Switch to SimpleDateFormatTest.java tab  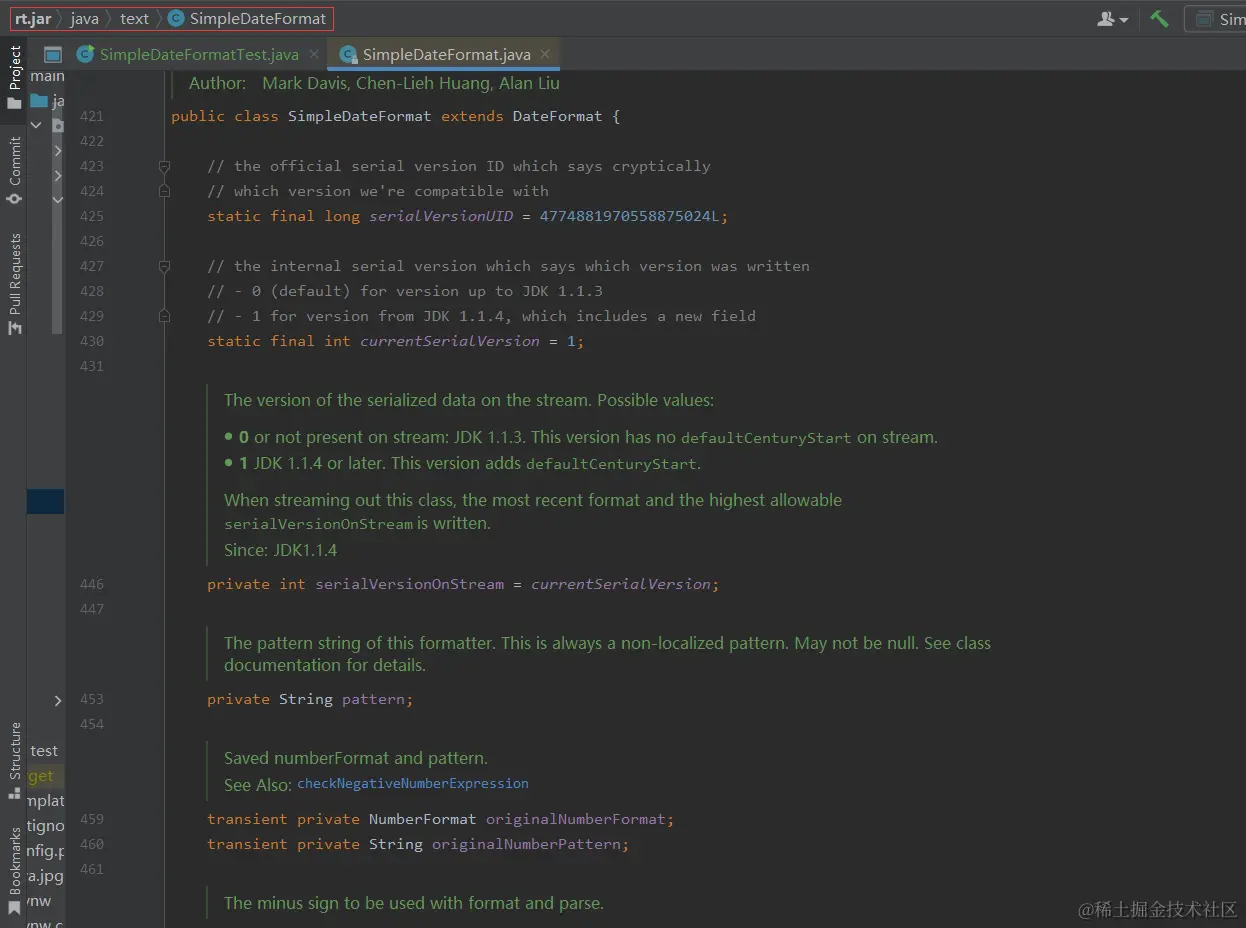click(x=199, y=54)
